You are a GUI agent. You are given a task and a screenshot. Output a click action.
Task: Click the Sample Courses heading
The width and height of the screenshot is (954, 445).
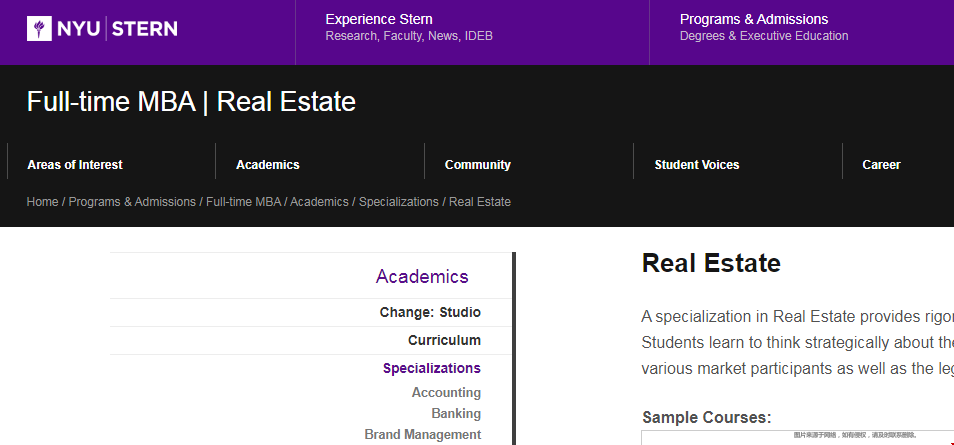click(x=707, y=418)
